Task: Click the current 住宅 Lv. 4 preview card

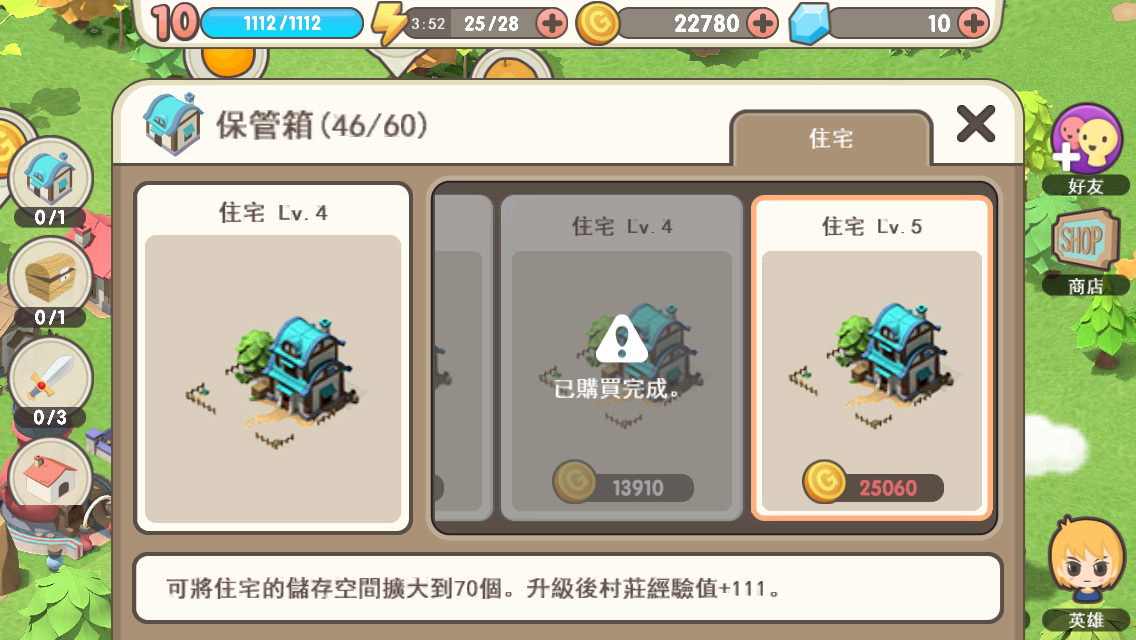Action: [x=273, y=359]
